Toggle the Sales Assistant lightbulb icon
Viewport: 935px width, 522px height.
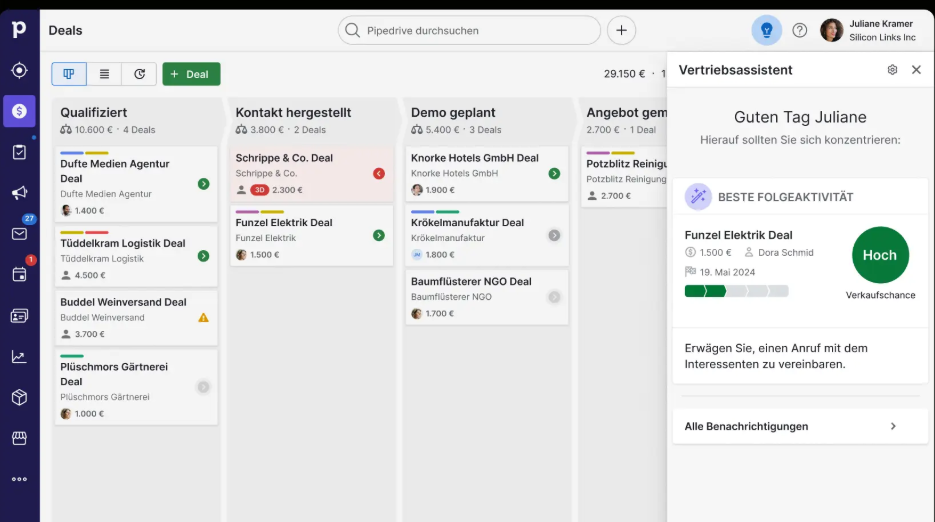[x=766, y=30]
